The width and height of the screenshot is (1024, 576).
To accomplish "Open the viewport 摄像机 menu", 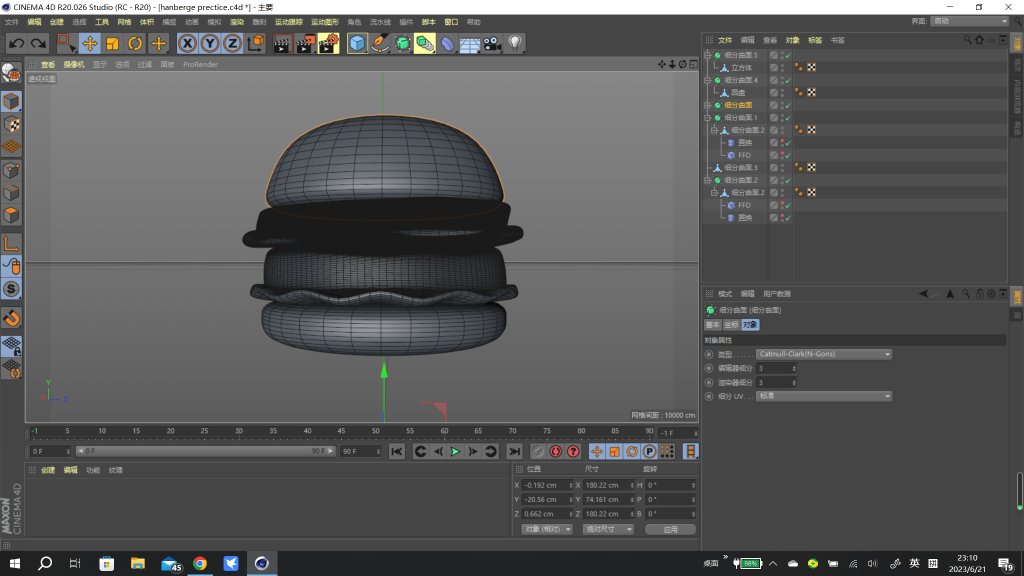I will (x=74, y=65).
